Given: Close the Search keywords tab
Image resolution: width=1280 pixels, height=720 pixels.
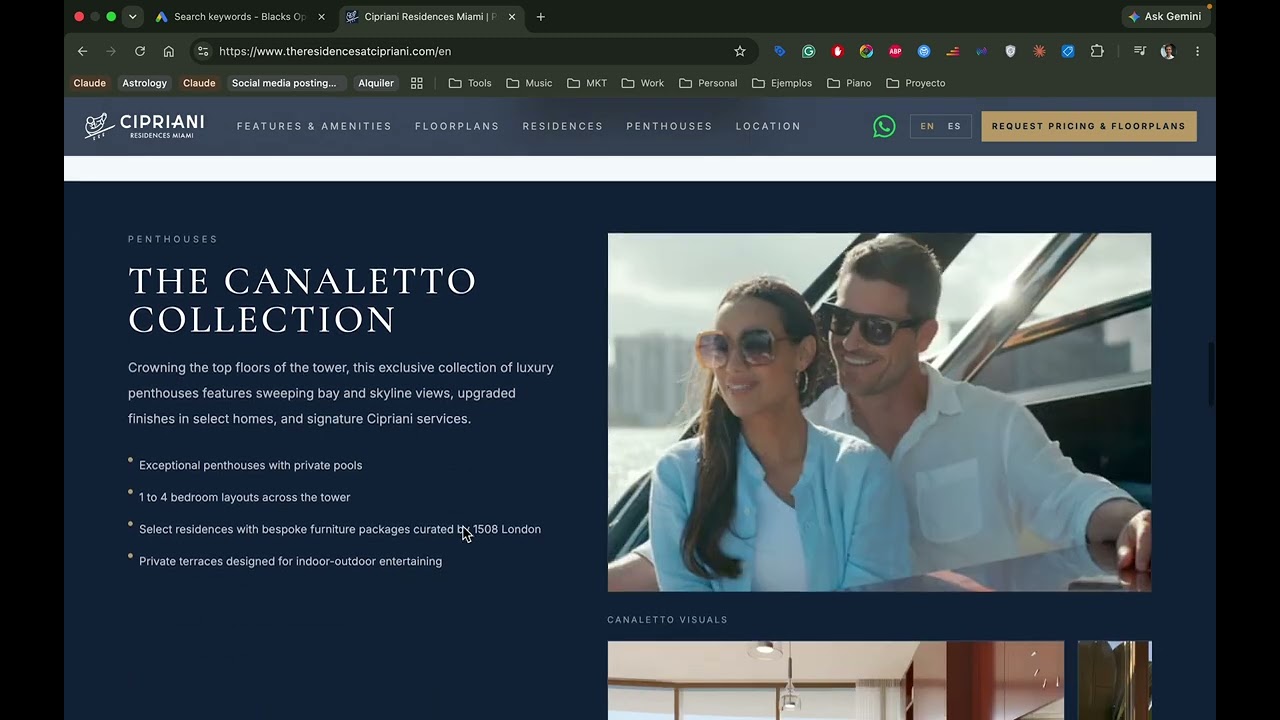Looking at the screenshot, I should pyautogui.click(x=321, y=17).
